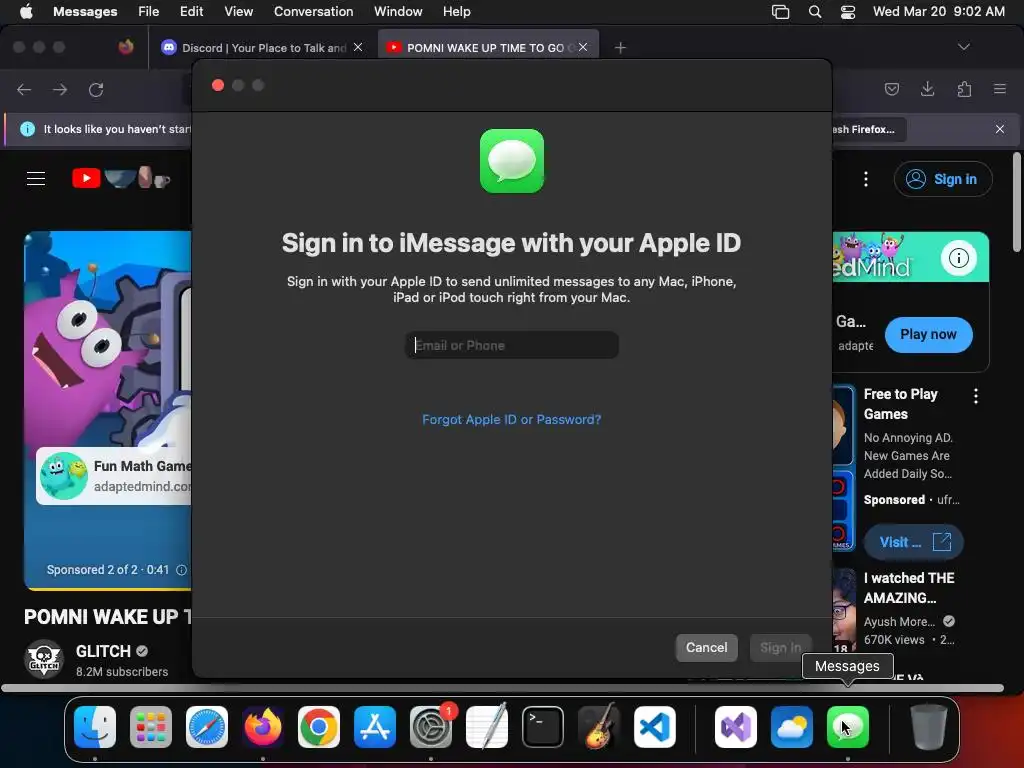Go back in Firefox

tap(24, 89)
